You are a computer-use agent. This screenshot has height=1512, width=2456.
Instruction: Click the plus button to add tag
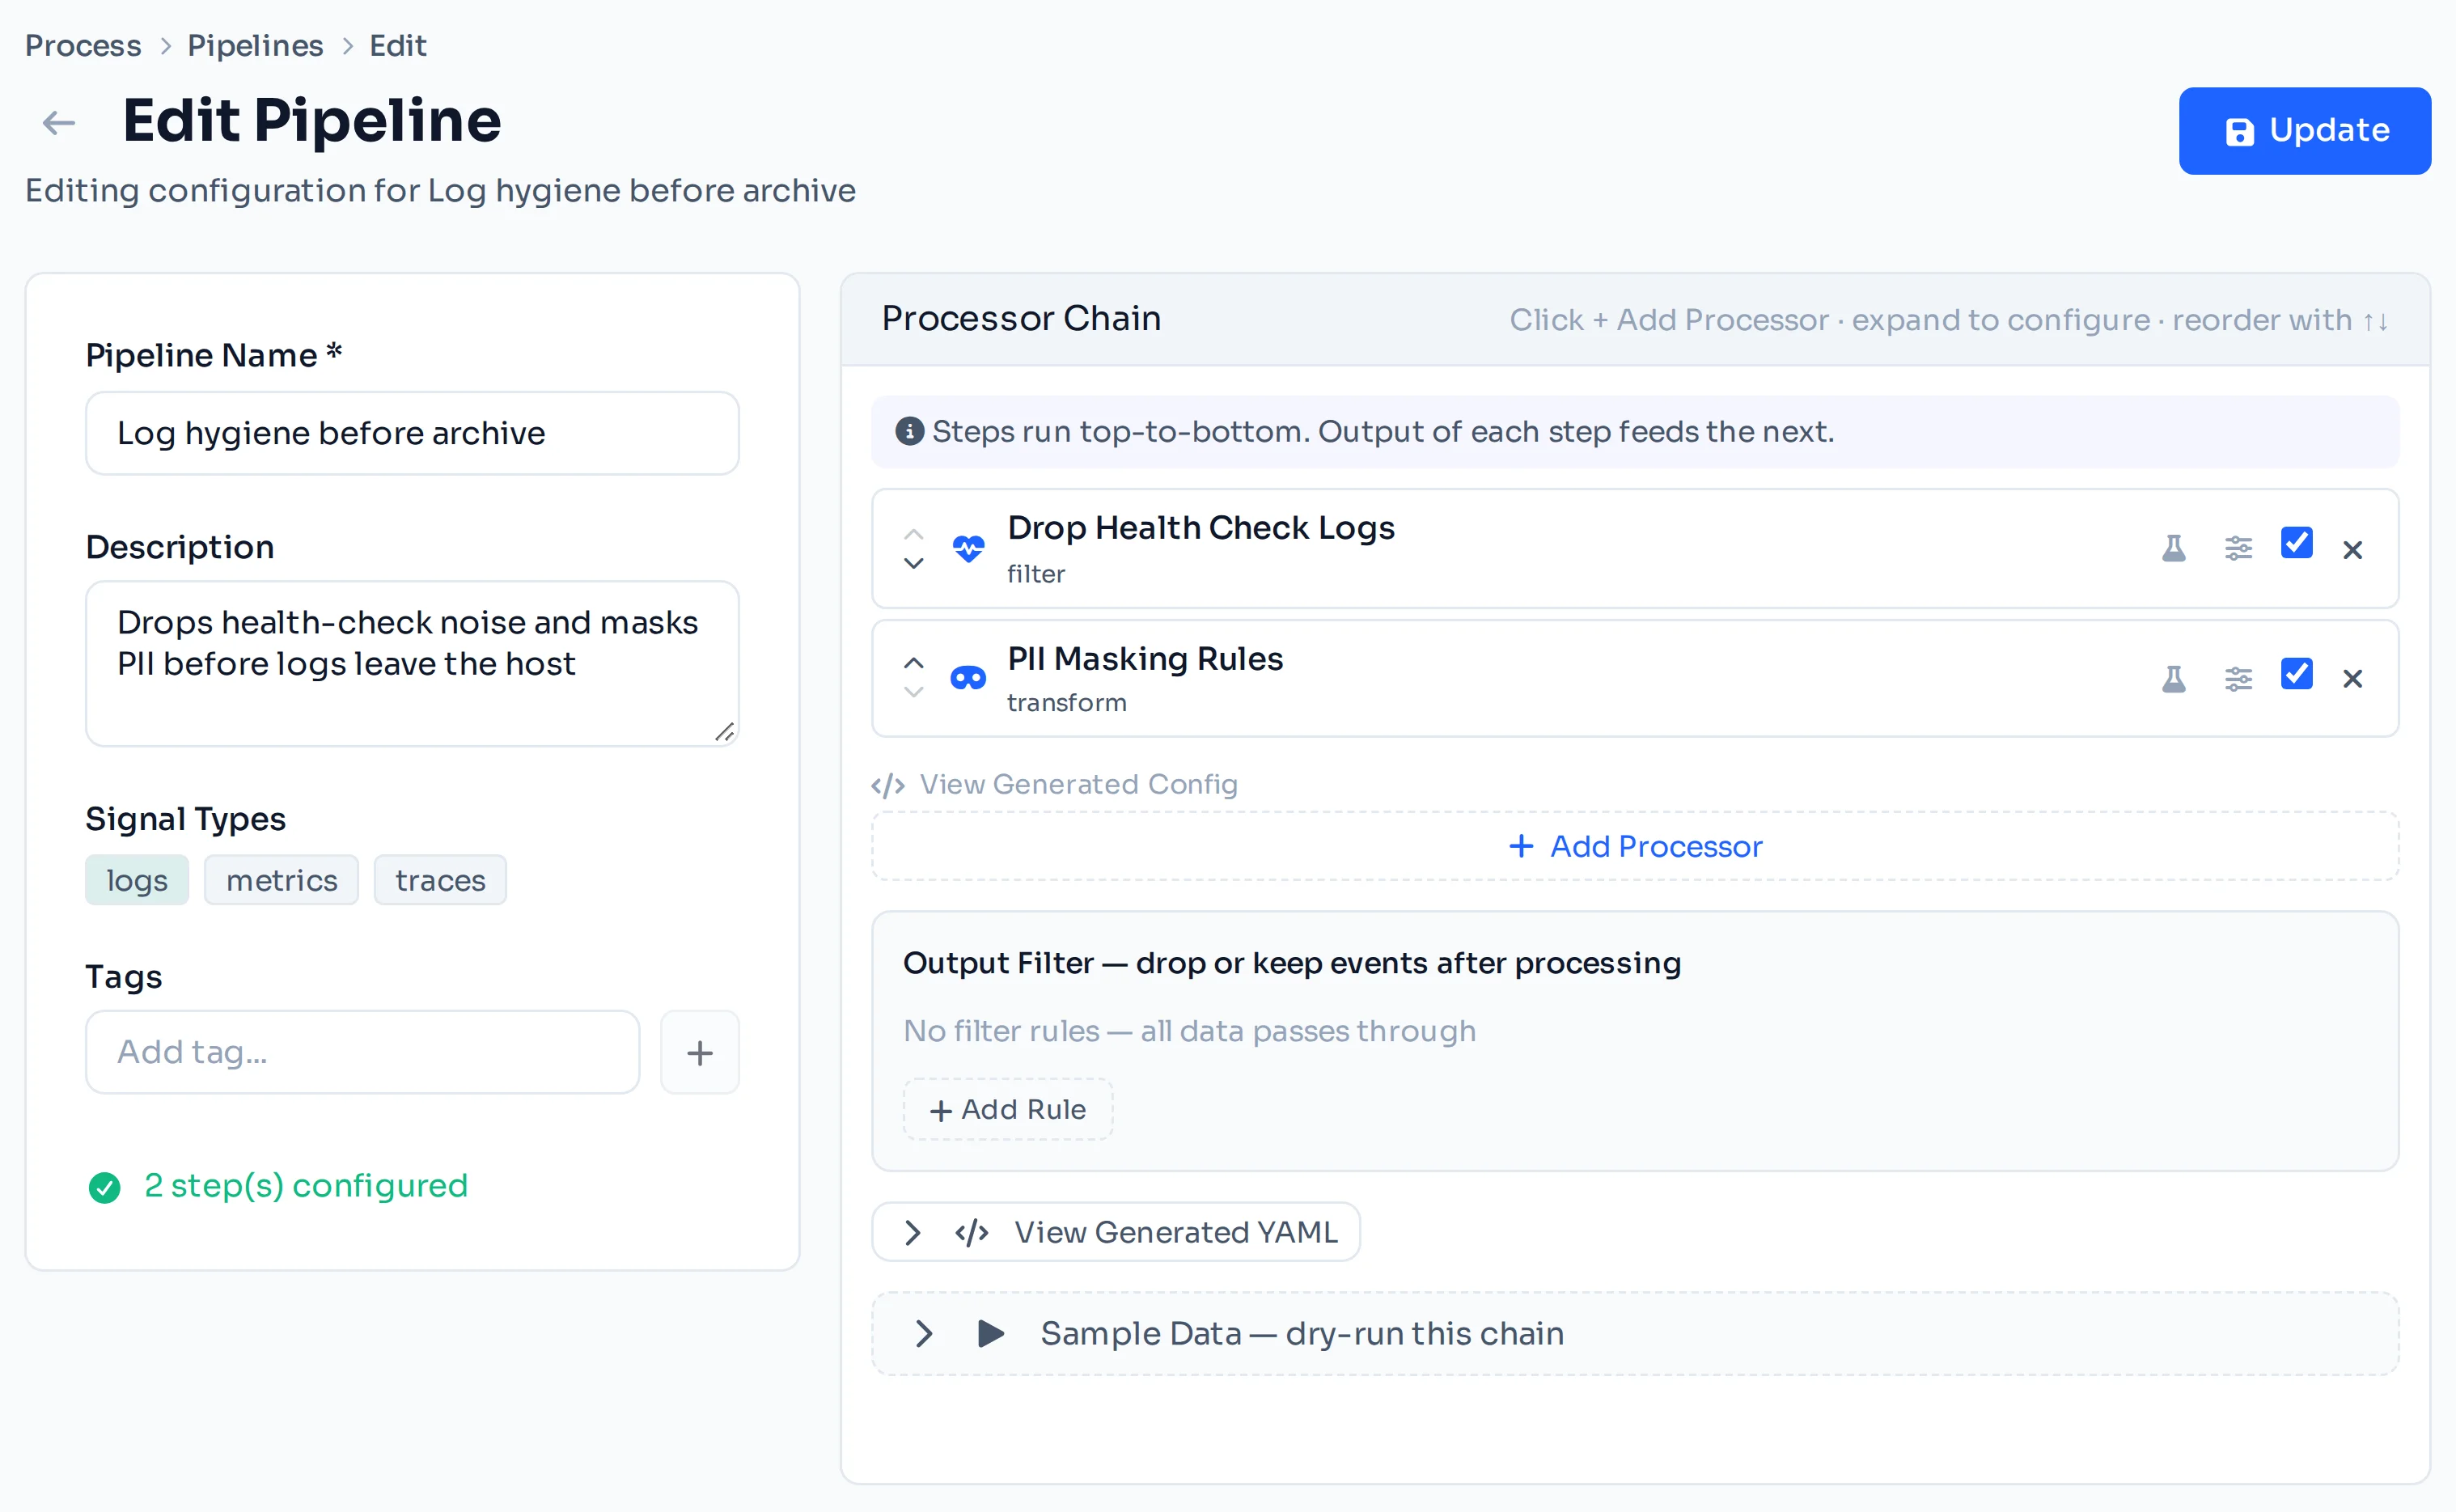coord(700,1053)
